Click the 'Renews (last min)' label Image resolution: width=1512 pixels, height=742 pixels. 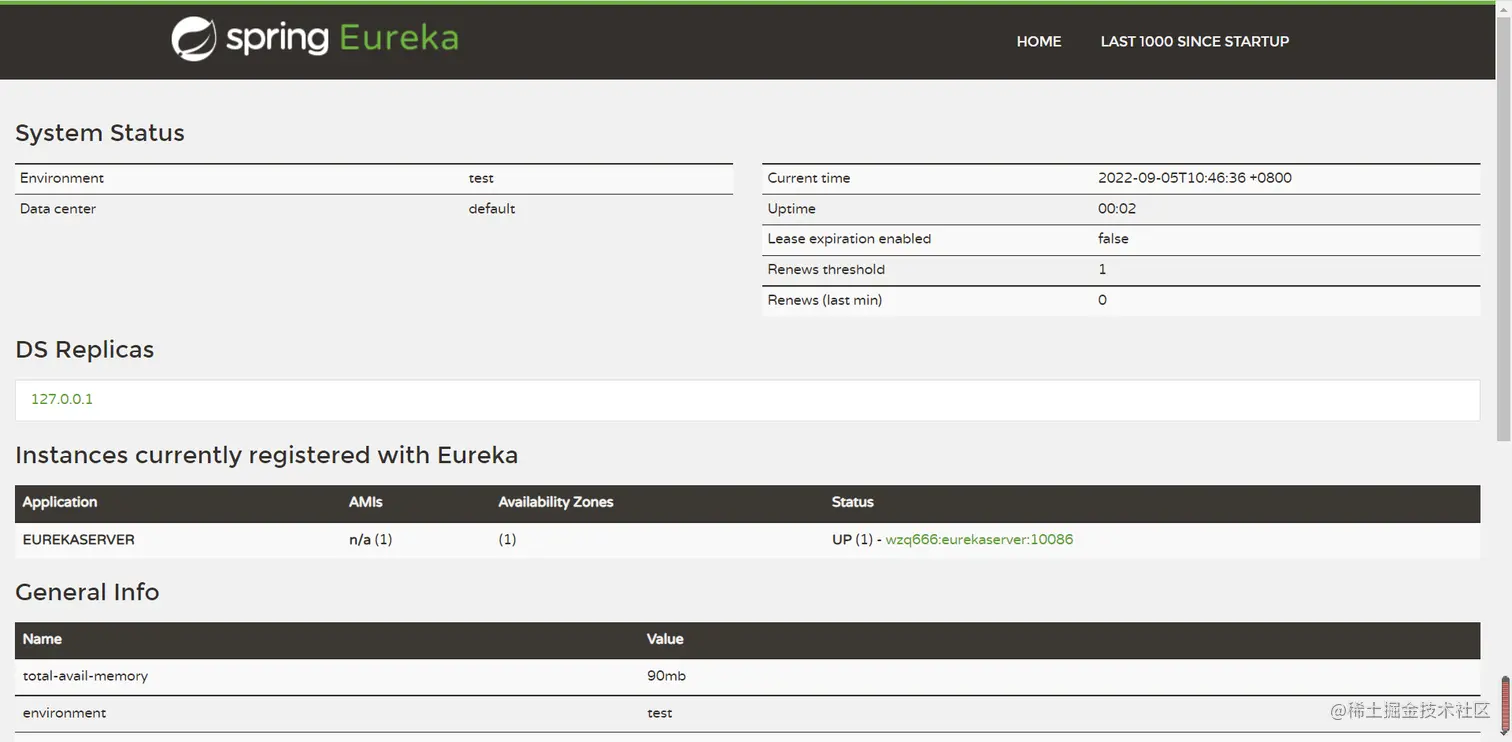(824, 300)
